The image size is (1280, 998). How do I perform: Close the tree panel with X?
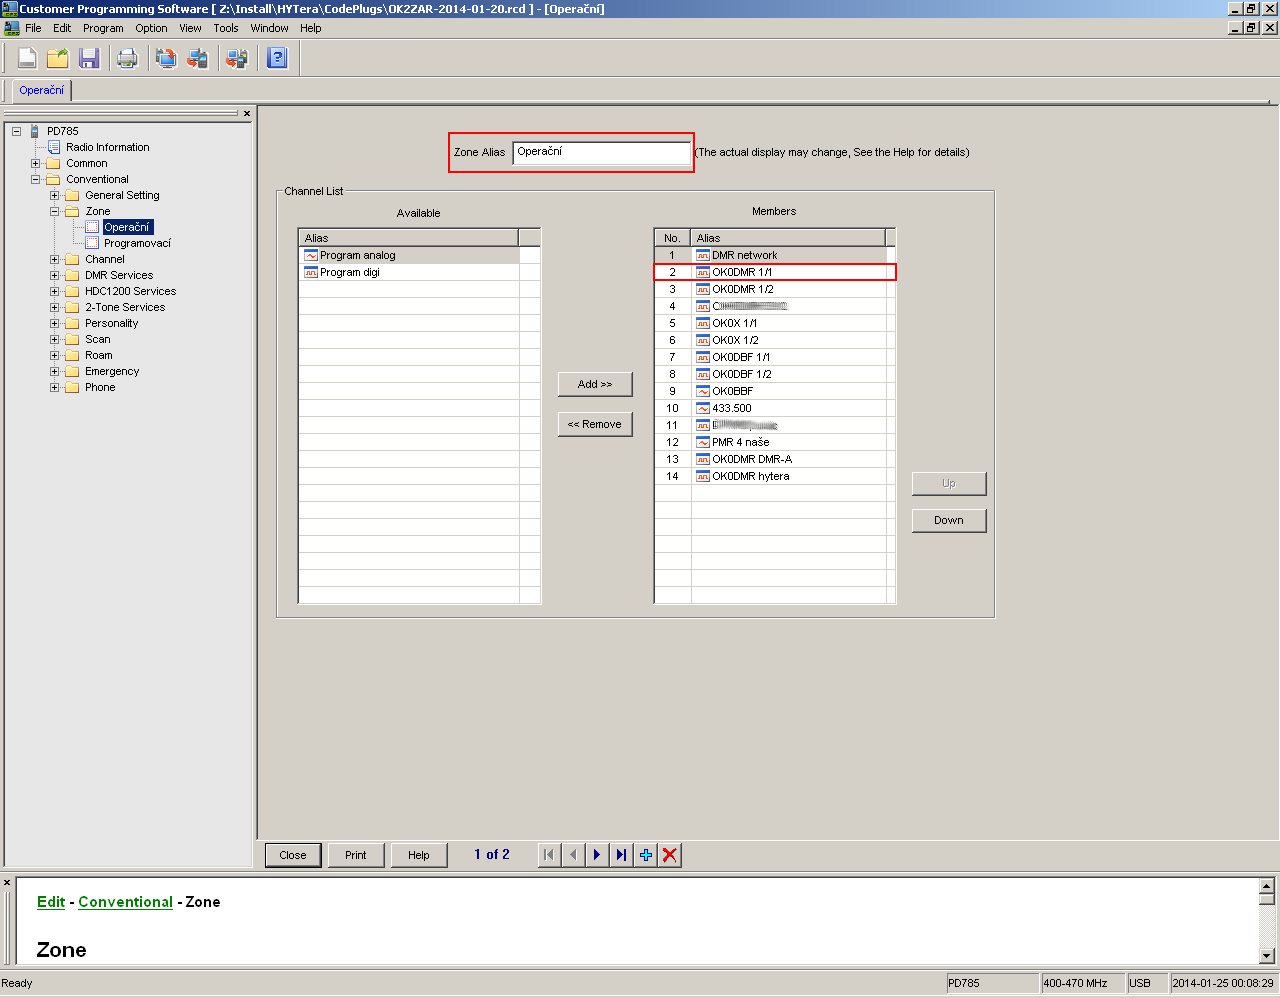[x=247, y=114]
